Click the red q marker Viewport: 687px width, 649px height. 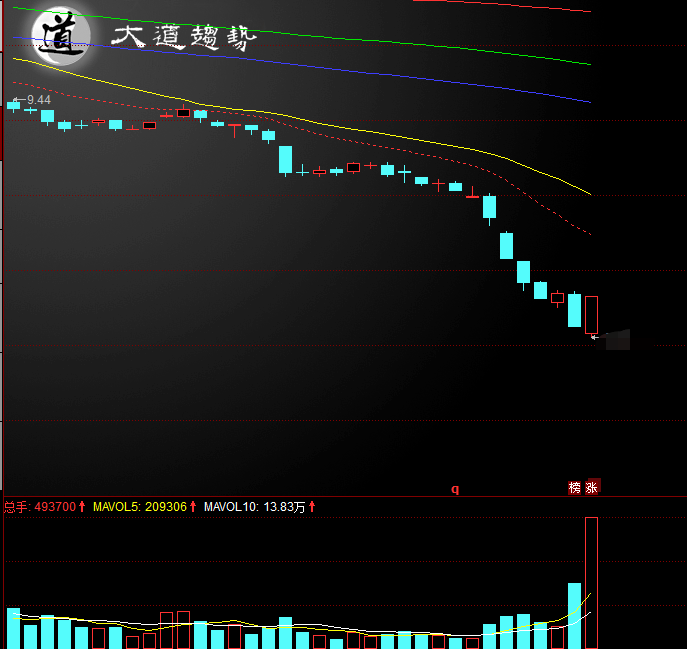pyautogui.click(x=455, y=489)
